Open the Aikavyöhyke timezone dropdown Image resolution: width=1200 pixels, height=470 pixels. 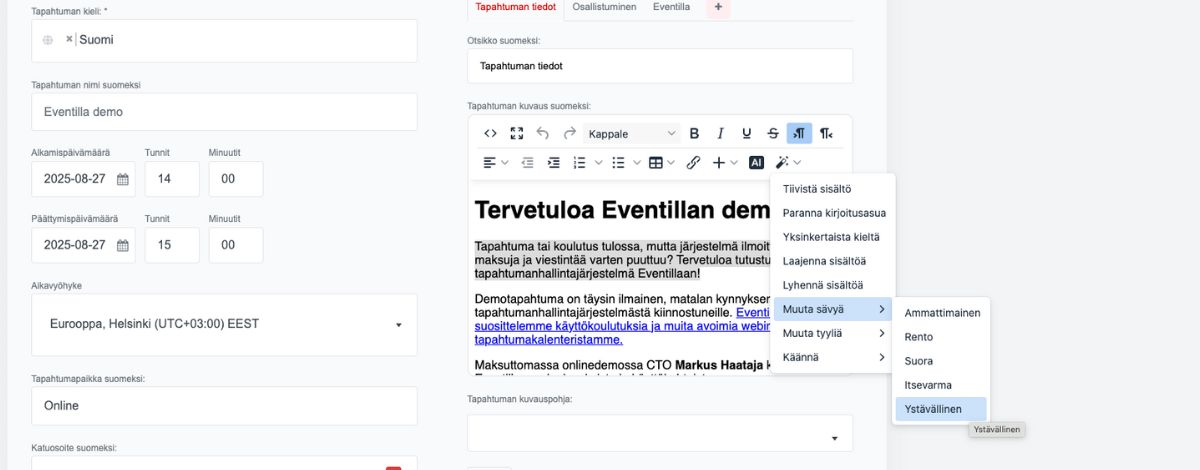click(x=224, y=324)
